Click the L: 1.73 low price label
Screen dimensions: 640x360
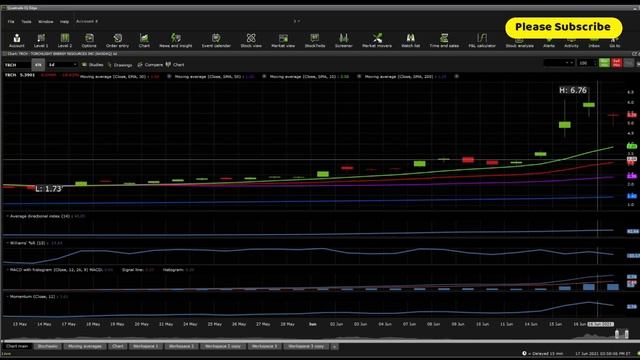pyautogui.click(x=48, y=189)
